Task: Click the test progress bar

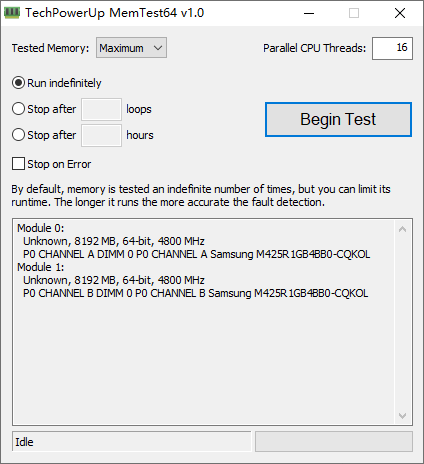Action: [334, 442]
